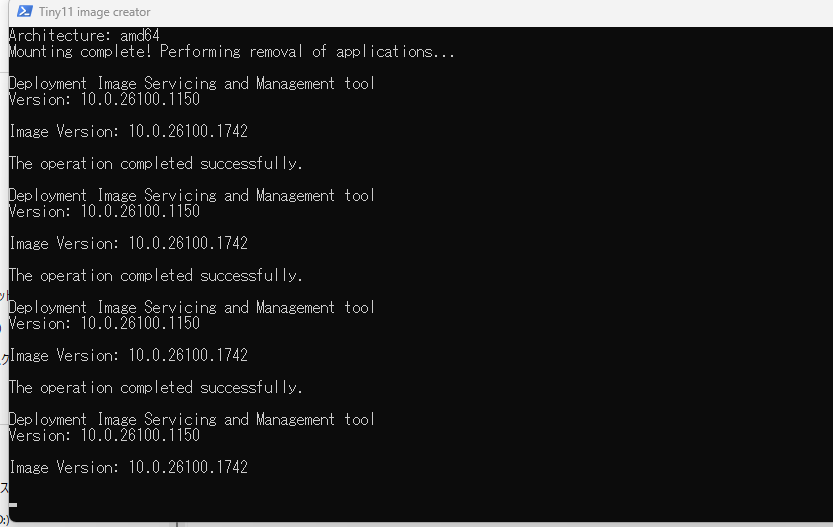Click the first "The operation completed successfully." line
Screen dimensions: 833x527
[x=155, y=163]
